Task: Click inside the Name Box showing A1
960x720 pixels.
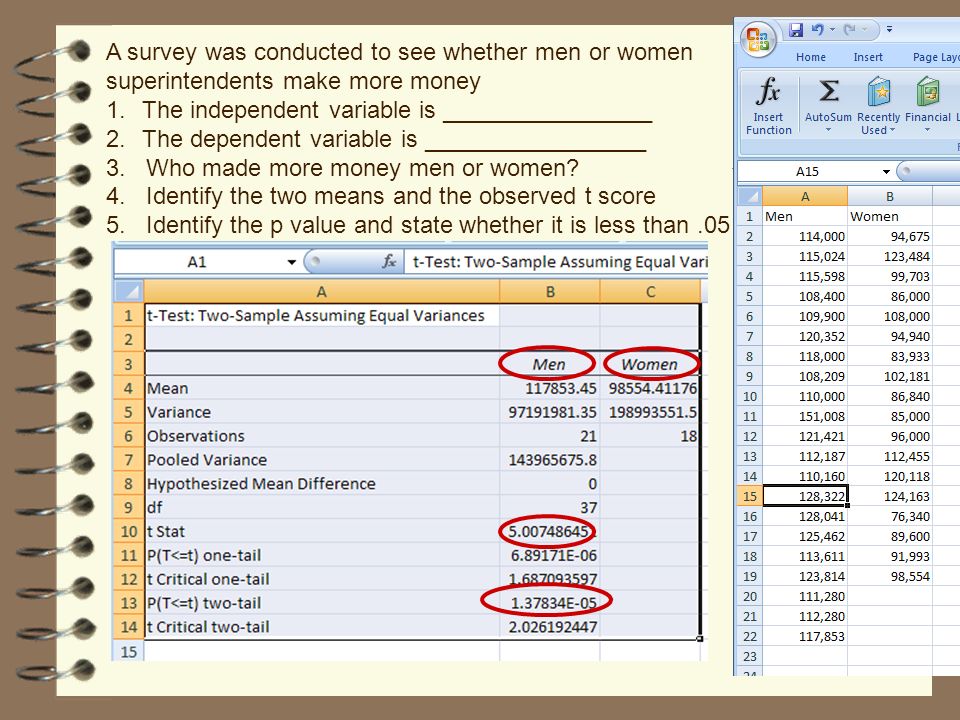Action: 199,262
